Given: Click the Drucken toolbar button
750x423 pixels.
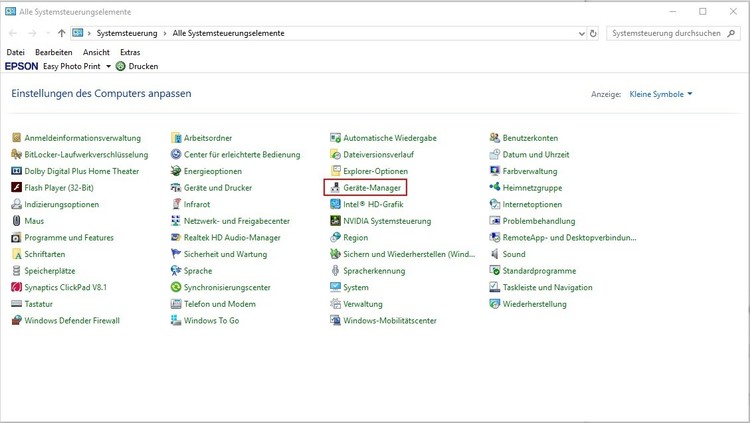Looking at the screenshot, I should 137,66.
